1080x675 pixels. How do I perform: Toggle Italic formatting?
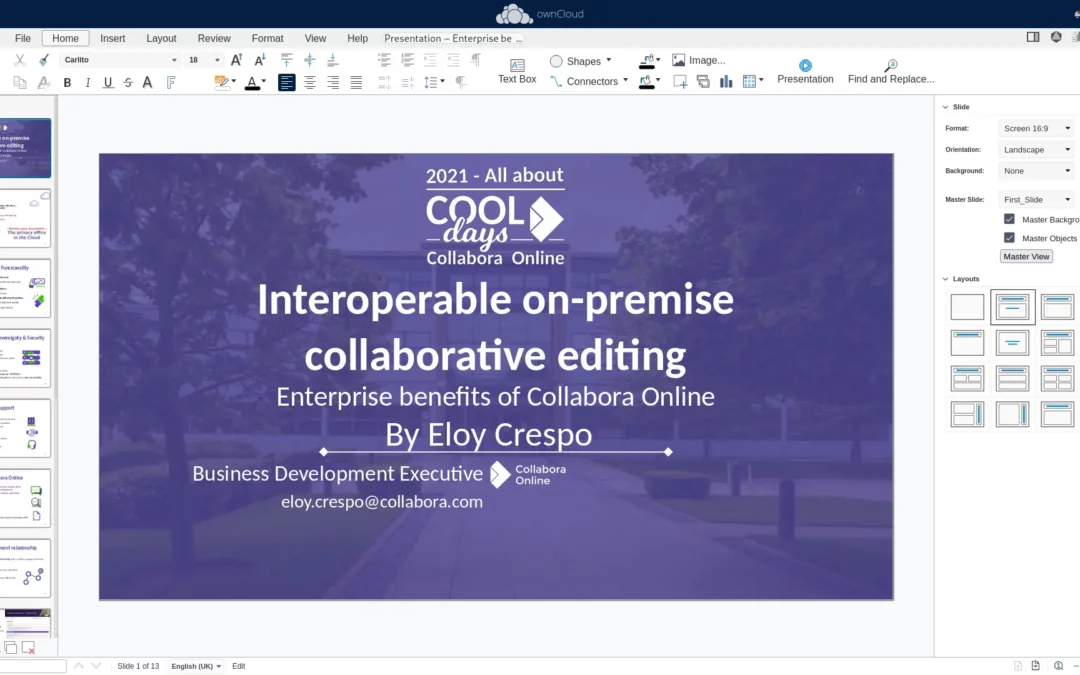coord(87,83)
